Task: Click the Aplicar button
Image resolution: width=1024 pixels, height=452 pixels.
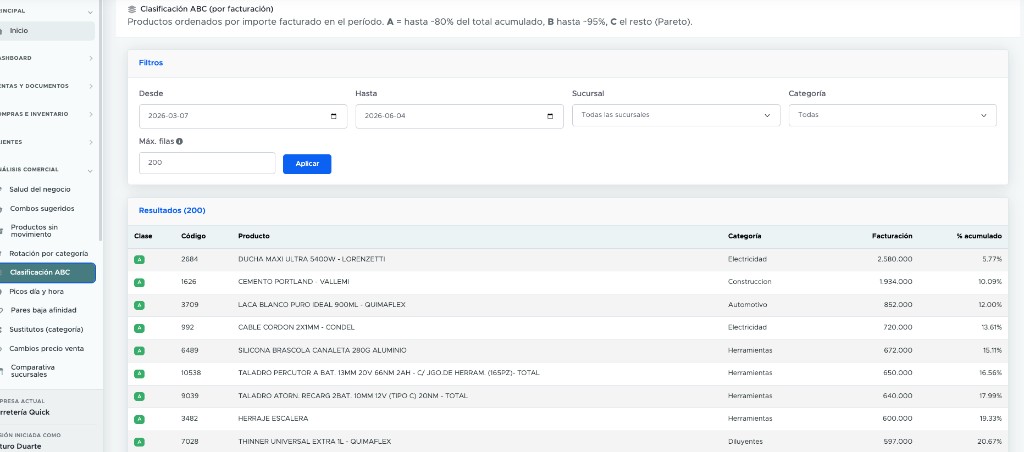Action: 307,164
